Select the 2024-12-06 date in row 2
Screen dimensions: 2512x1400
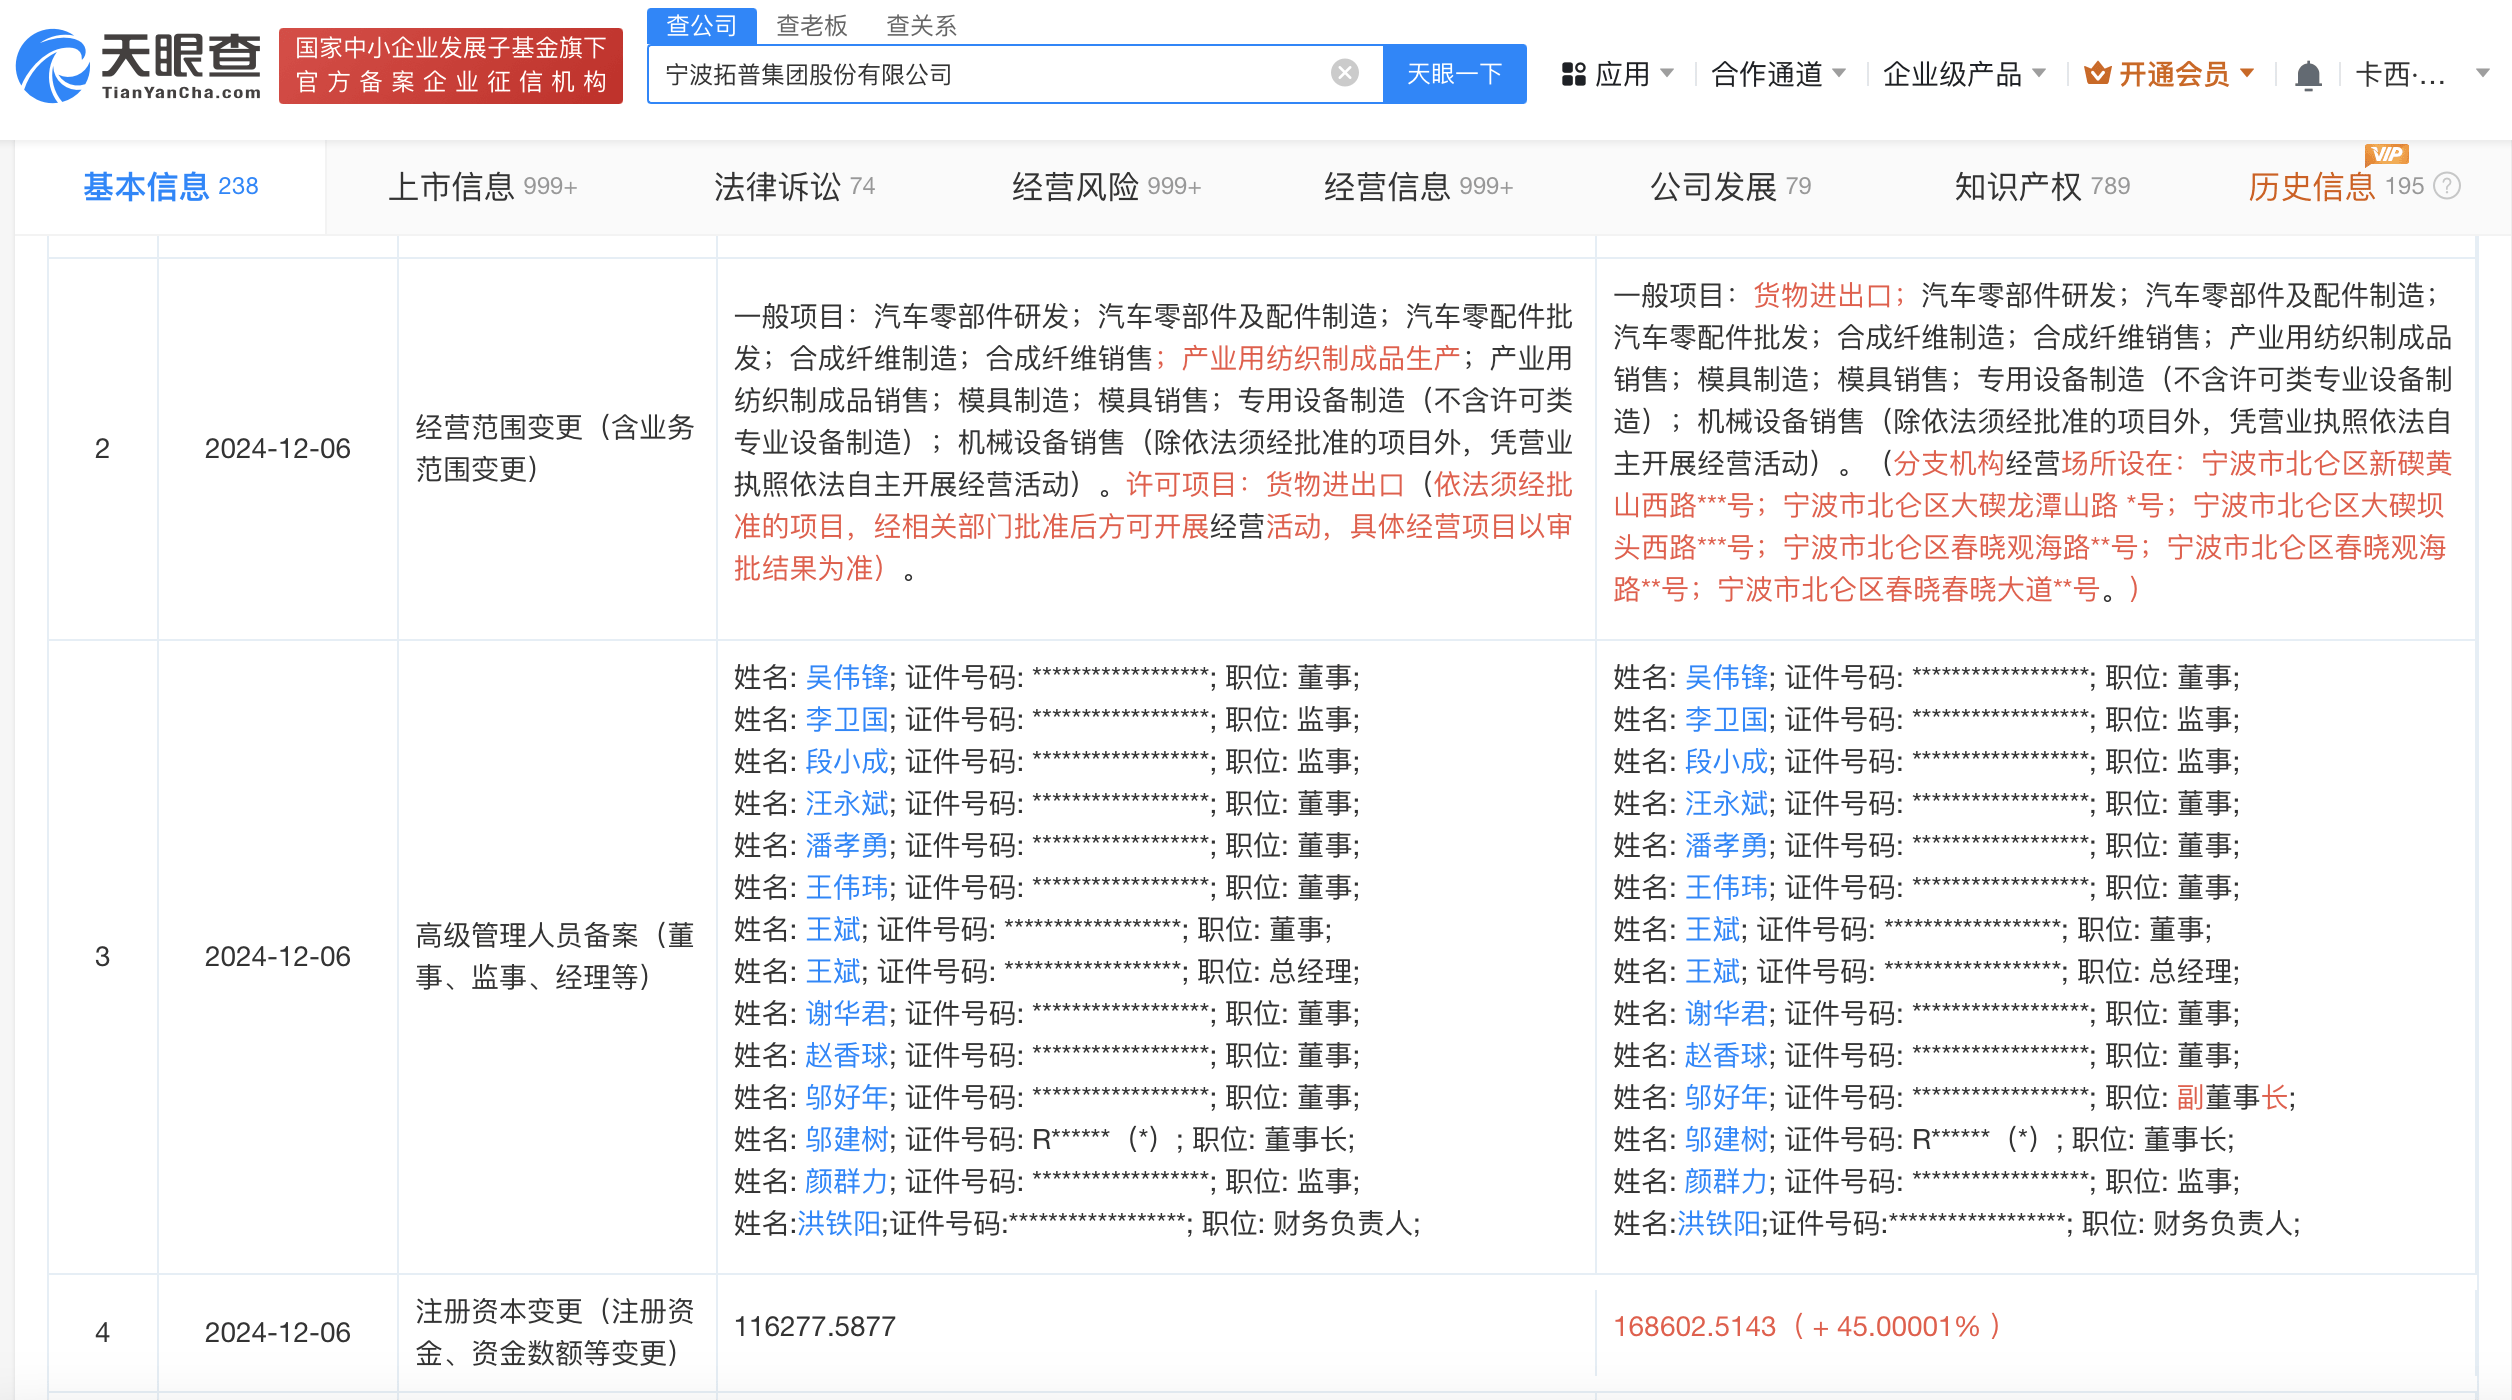click(x=277, y=448)
